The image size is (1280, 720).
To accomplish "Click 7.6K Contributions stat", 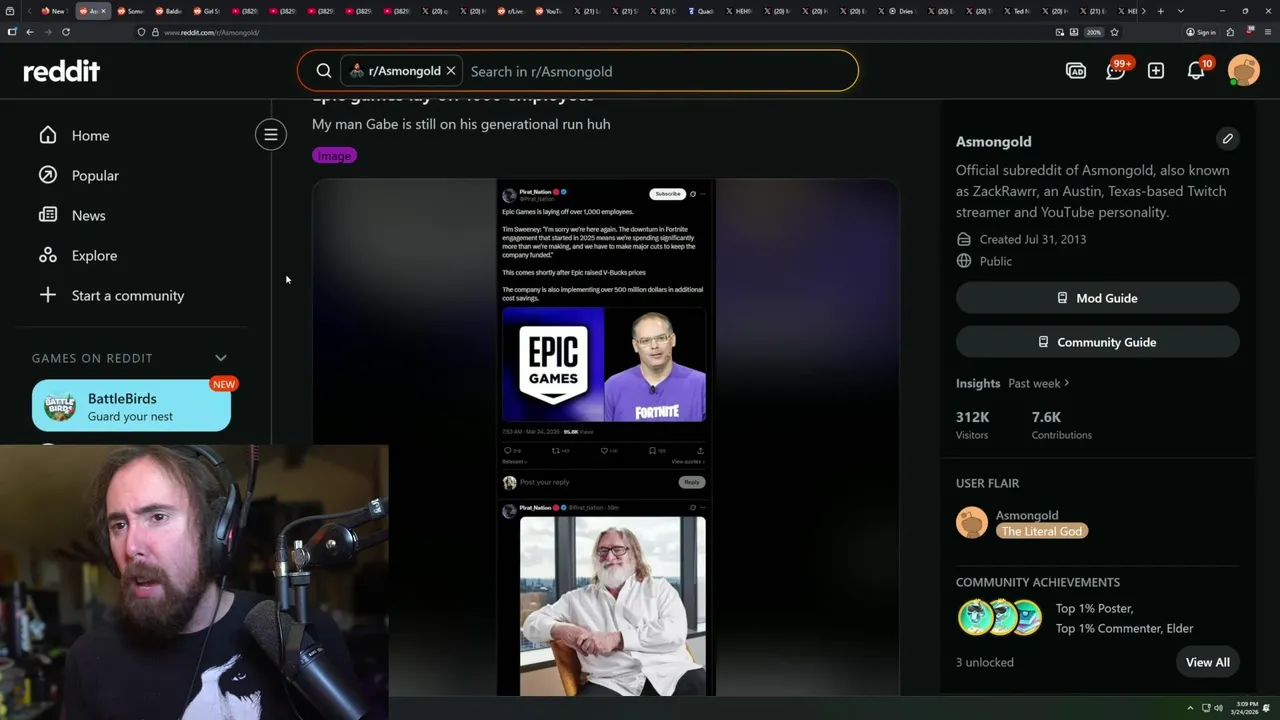I will tap(1062, 425).
